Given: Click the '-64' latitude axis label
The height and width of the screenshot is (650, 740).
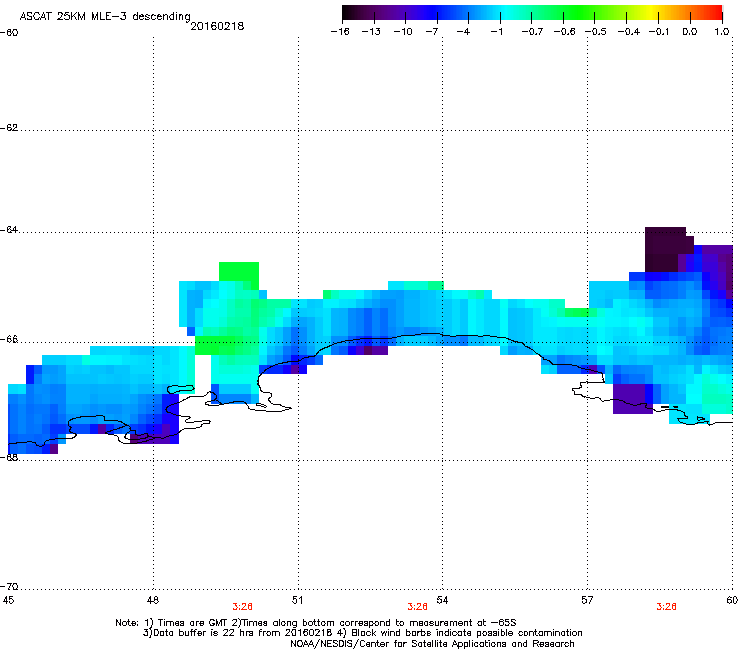Looking at the screenshot, I should pos(9,230).
